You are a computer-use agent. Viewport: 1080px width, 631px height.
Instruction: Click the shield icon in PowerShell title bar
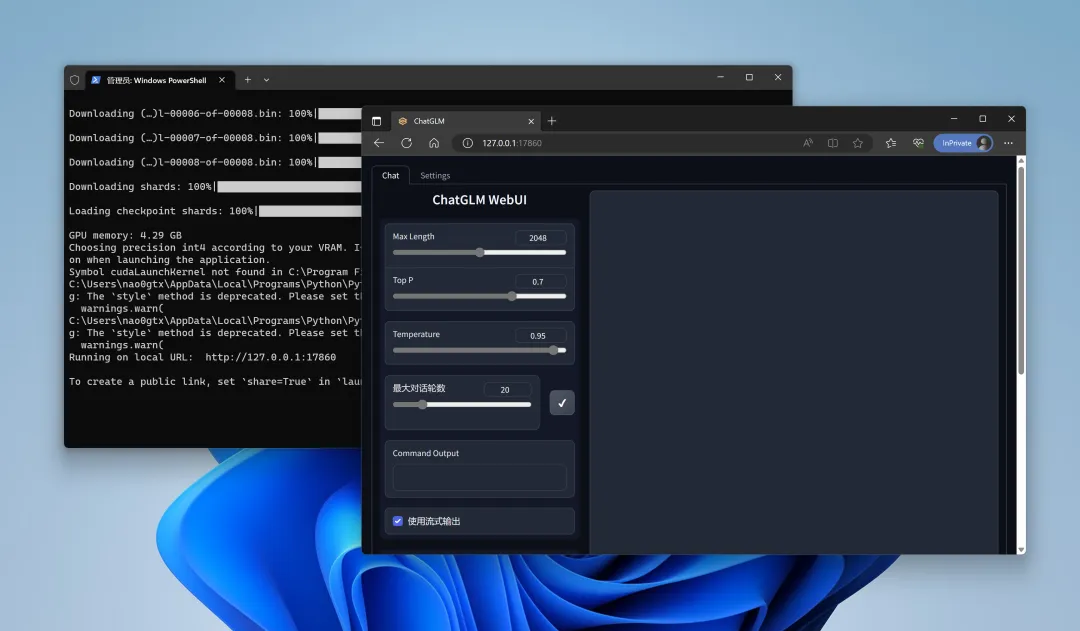pyautogui.click(x=74, y=80)
